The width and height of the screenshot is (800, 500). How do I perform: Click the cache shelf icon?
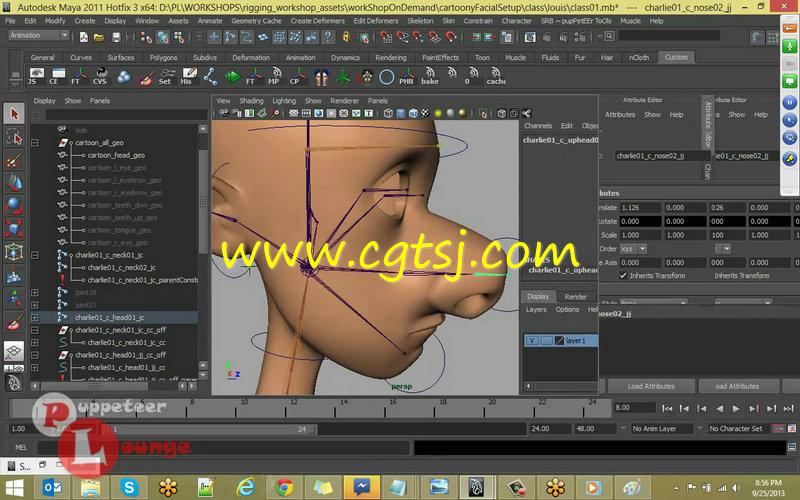[495, 76]
